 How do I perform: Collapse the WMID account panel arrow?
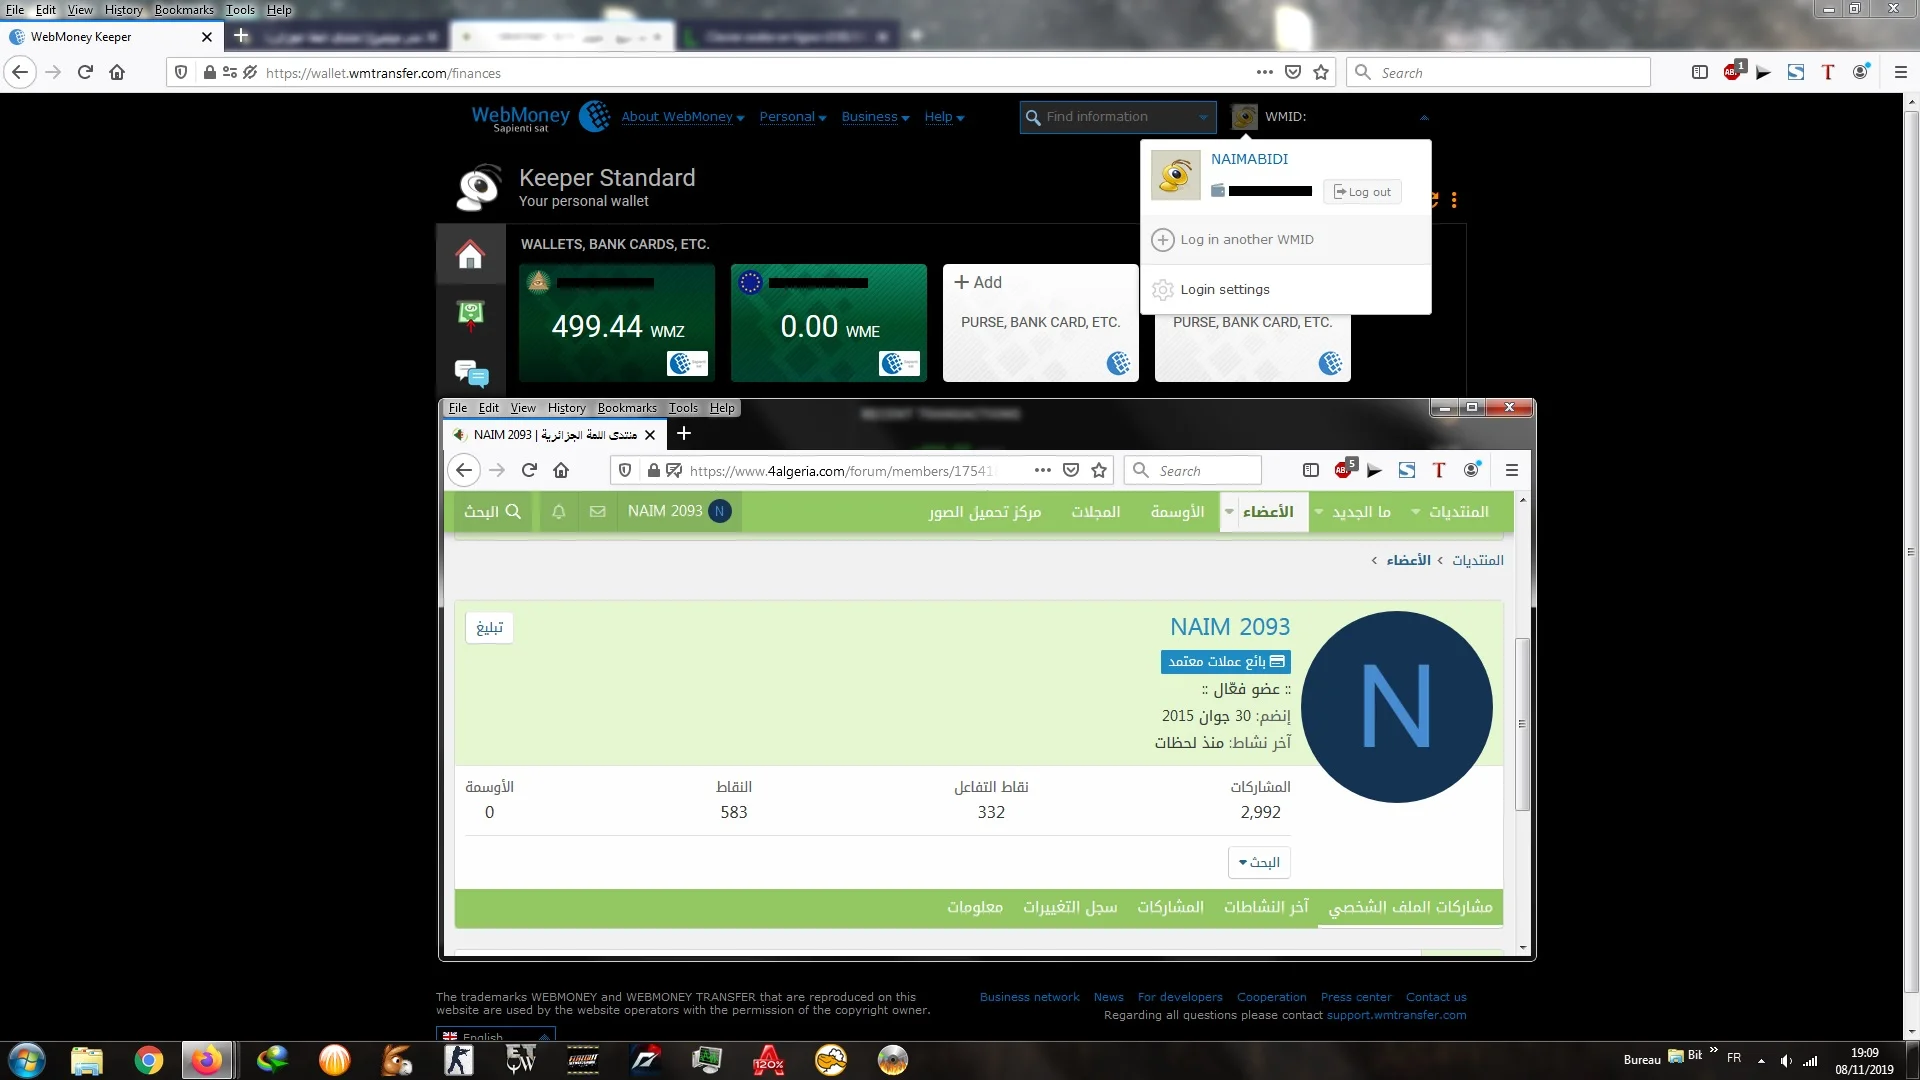coord(1424,118)
